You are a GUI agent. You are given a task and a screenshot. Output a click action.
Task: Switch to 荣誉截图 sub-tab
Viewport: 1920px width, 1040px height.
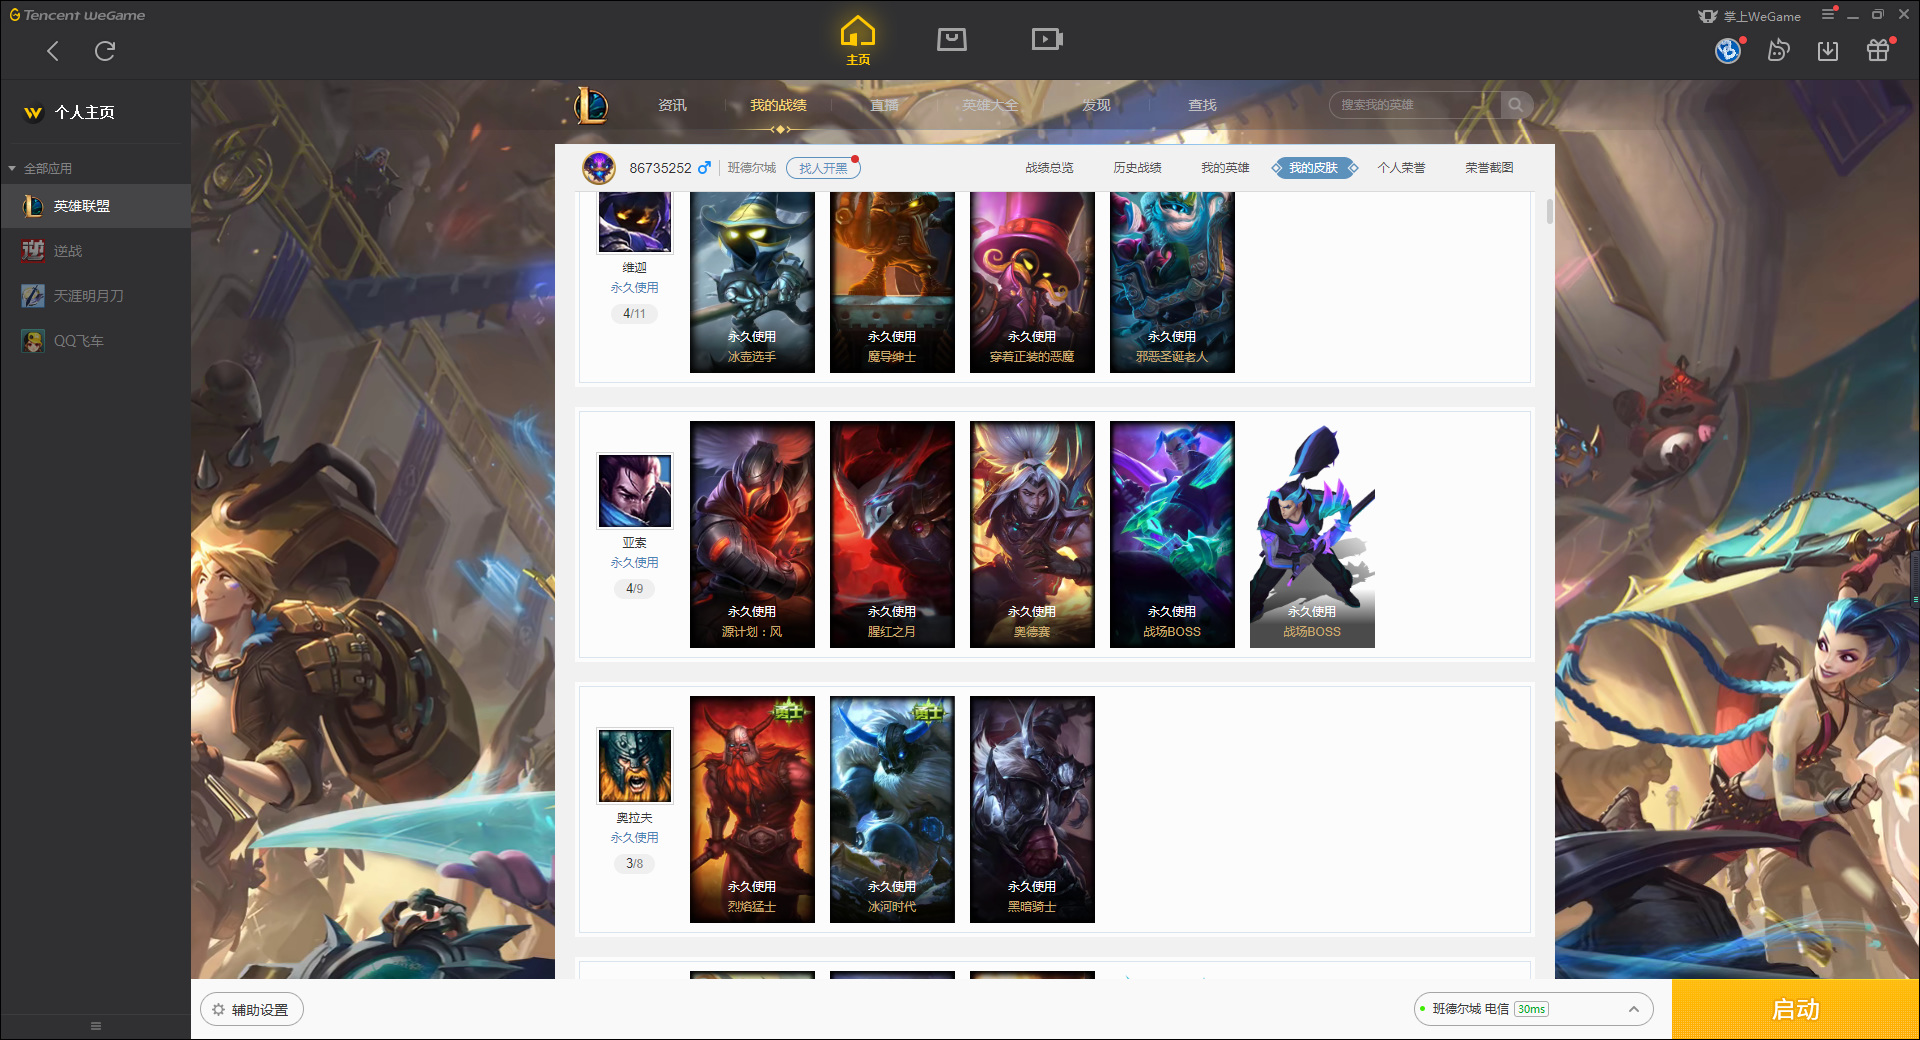[x=1489, y=168]
